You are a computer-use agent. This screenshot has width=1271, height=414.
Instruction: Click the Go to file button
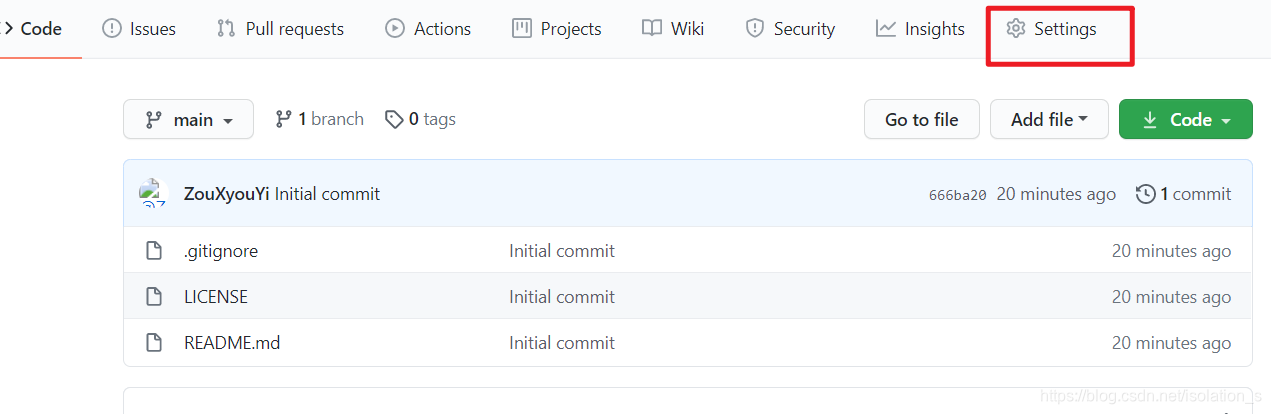(x=922, y=119)
